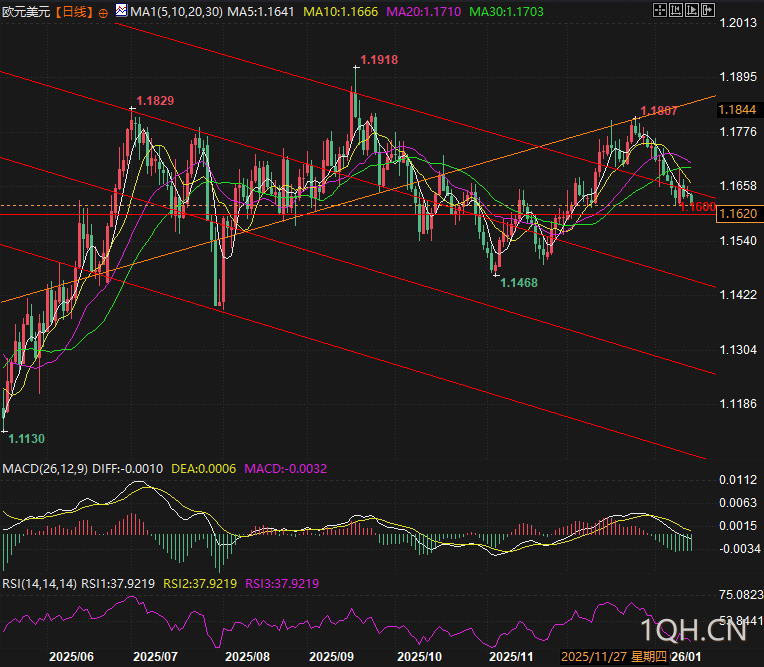
Task: Click the orange circled-plus icon beside 日线
Action: (103, 13)
